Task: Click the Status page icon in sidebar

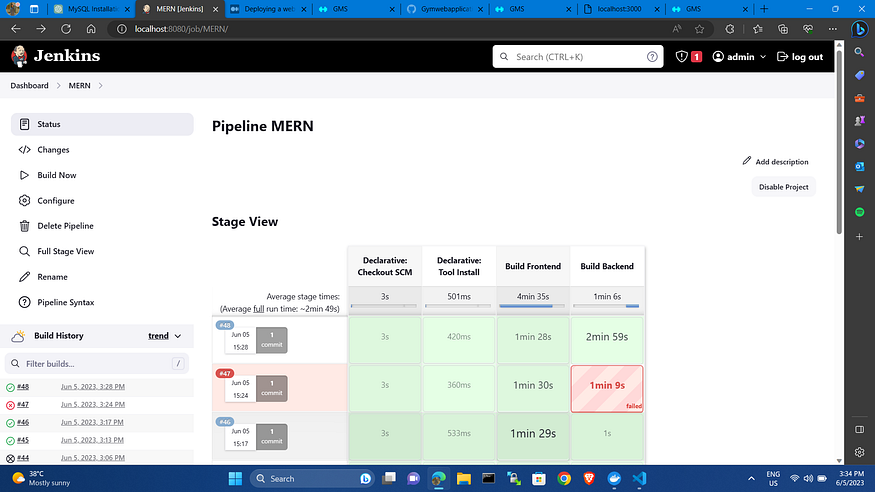Action: click(x=24, y=124)
